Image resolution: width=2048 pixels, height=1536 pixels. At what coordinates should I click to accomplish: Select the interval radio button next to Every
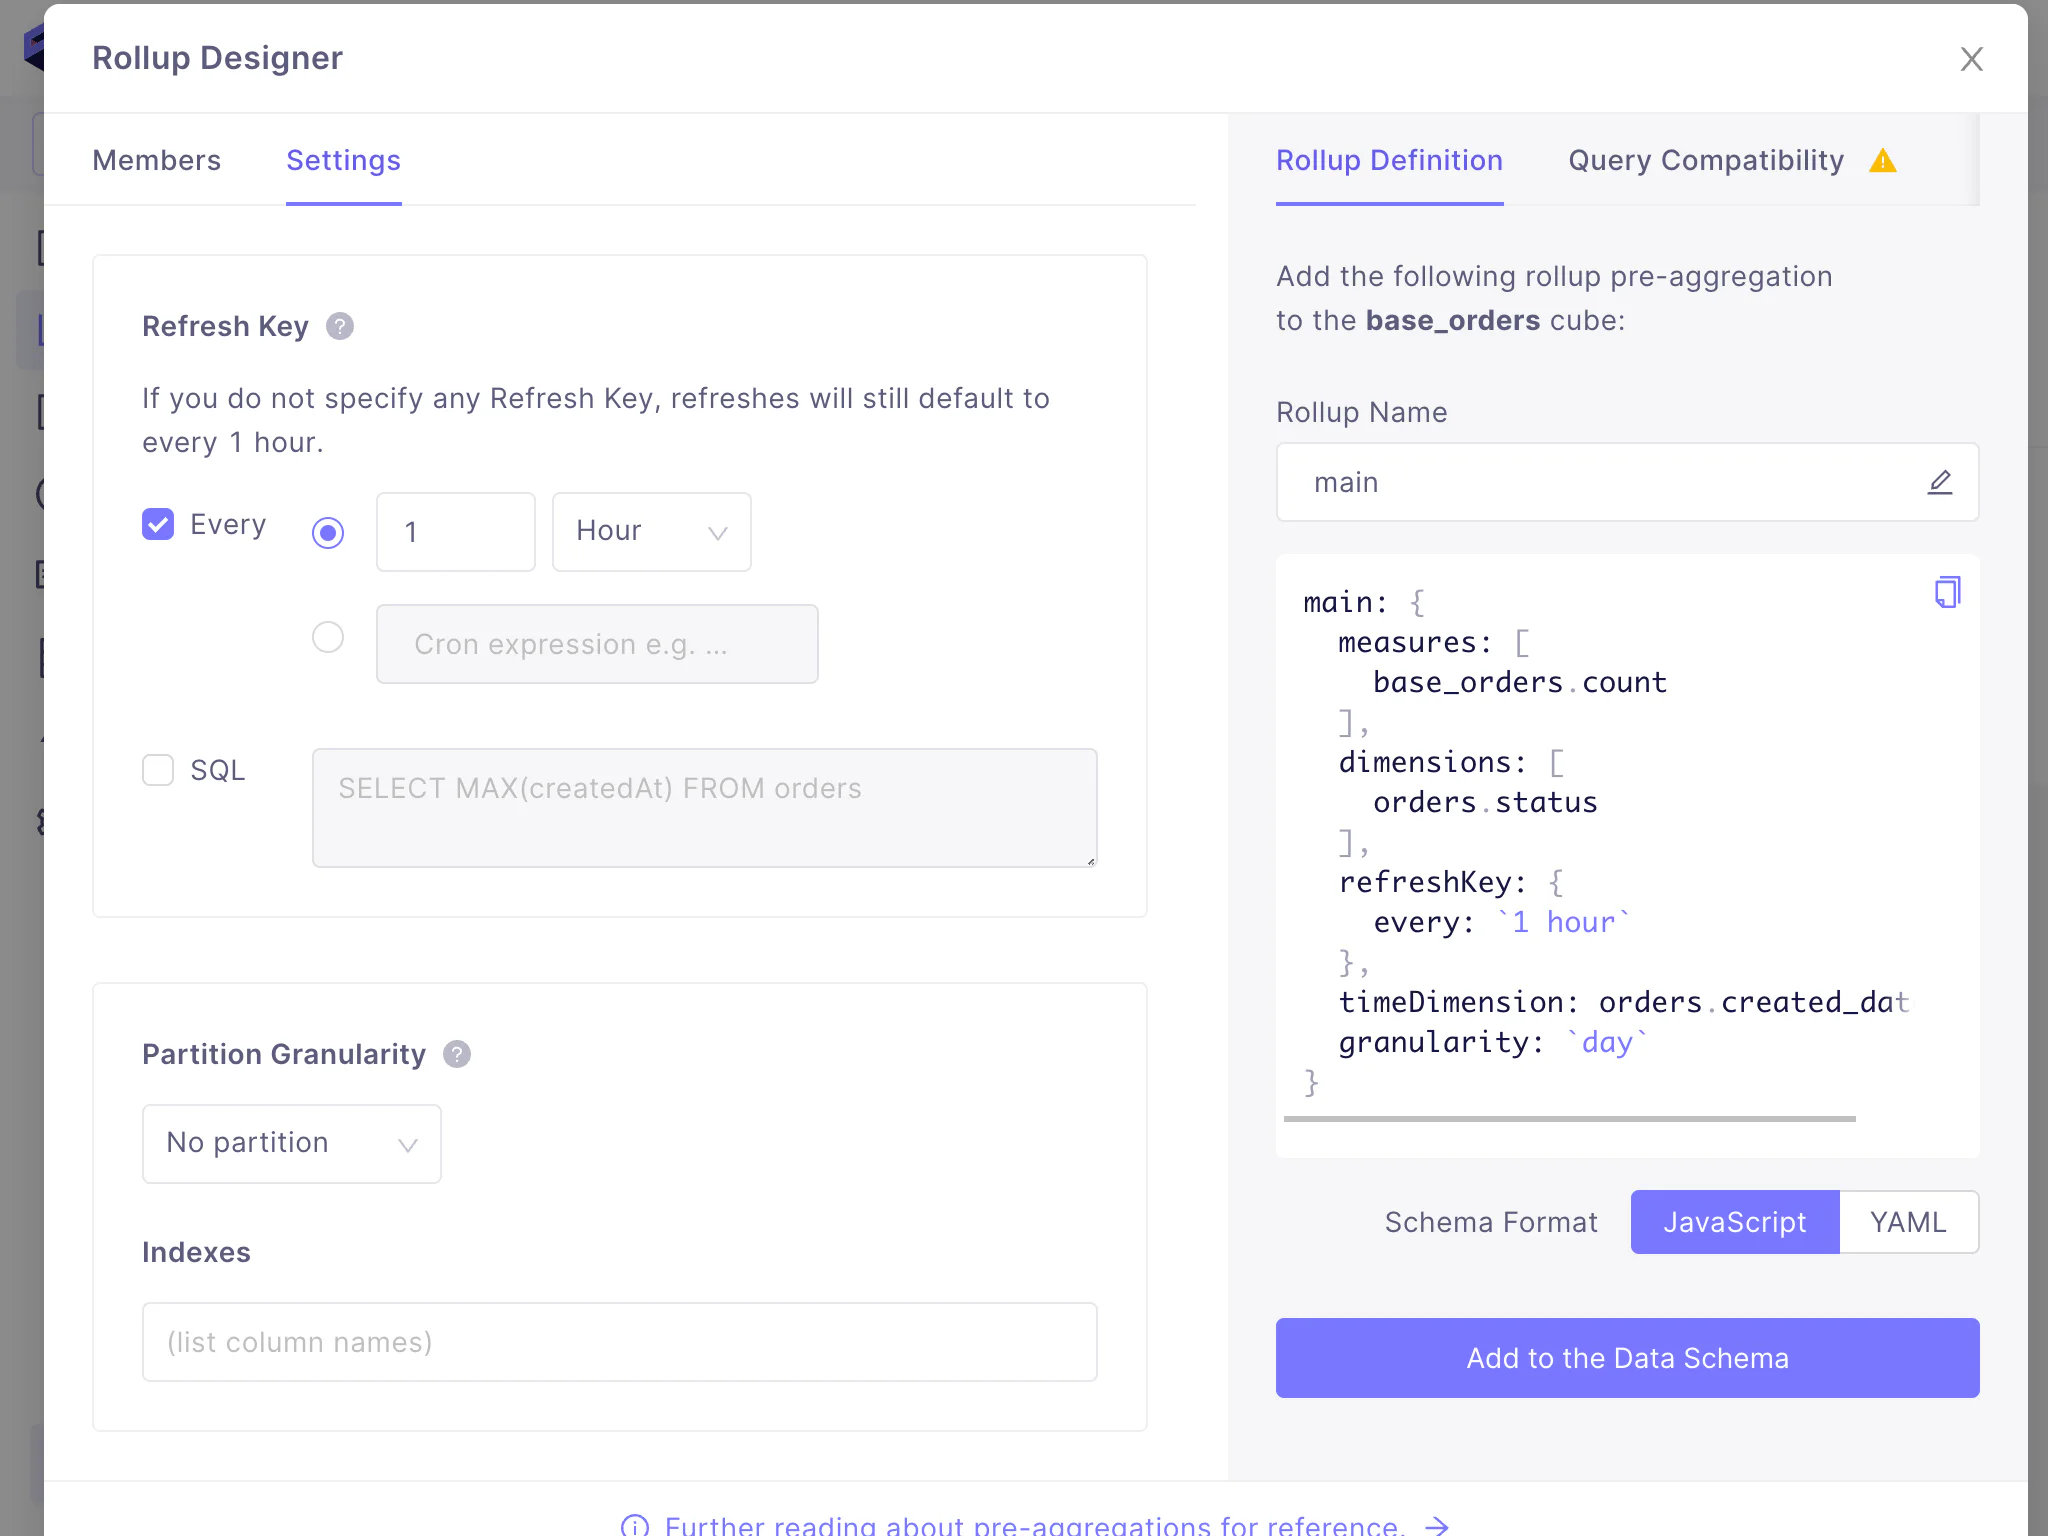click(328, 532)
